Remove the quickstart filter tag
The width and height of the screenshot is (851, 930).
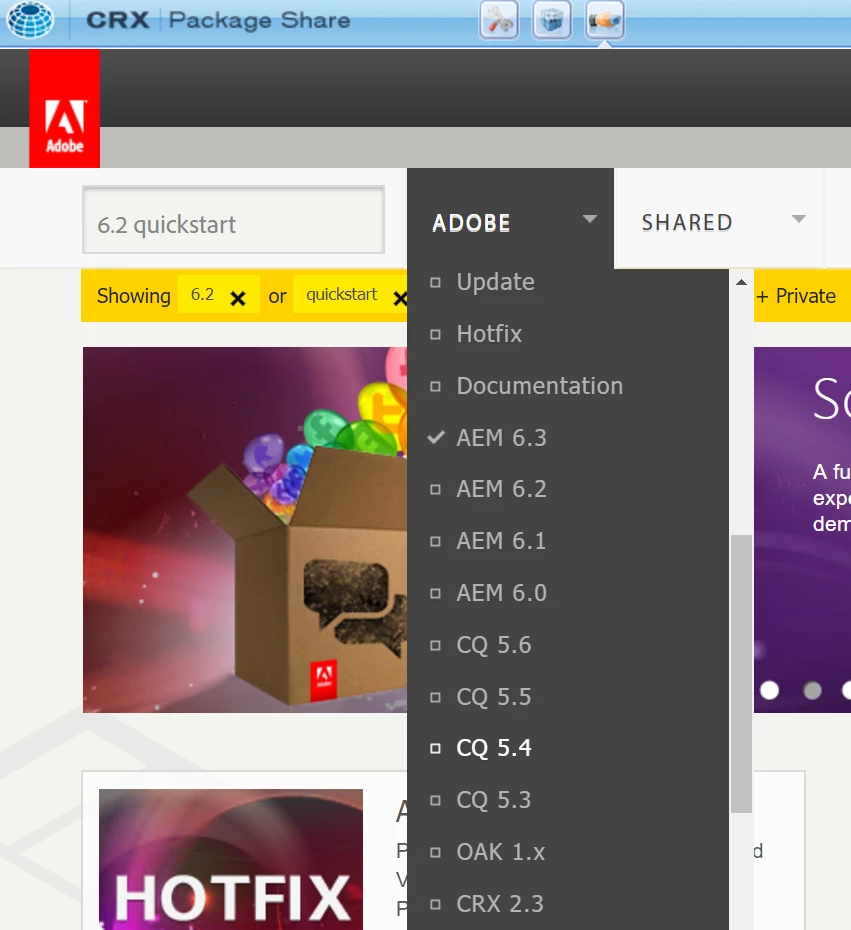pos(400,298)
